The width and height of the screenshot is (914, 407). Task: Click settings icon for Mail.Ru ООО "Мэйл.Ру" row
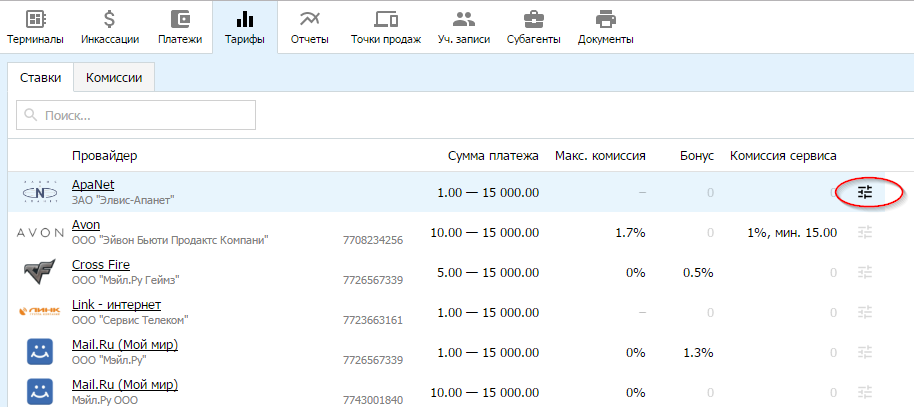tap(866, 352)
